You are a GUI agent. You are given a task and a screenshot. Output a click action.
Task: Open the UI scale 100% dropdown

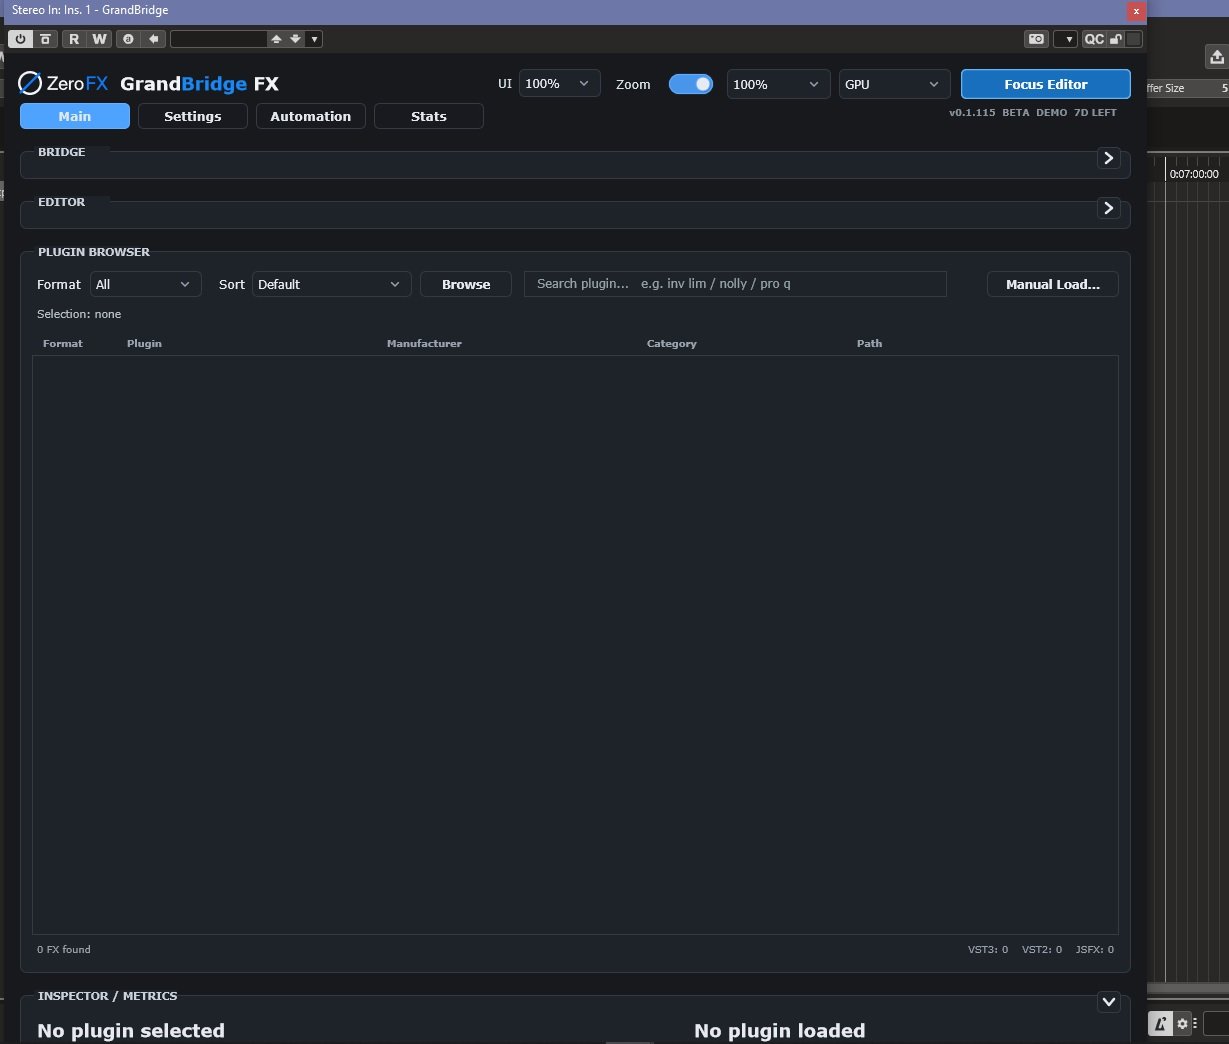pyautogui.click(x=559, y=84)
